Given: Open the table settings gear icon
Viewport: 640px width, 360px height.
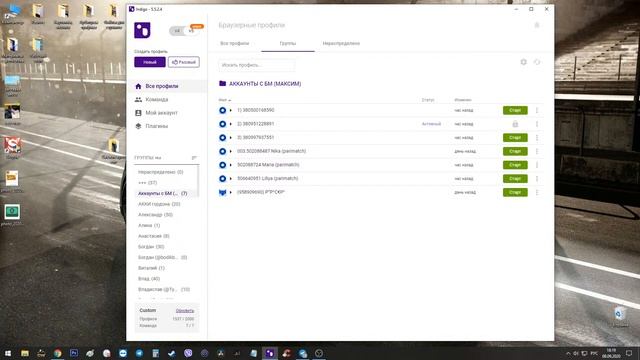Looking at the screenshot, I should [x=523, y=62].
